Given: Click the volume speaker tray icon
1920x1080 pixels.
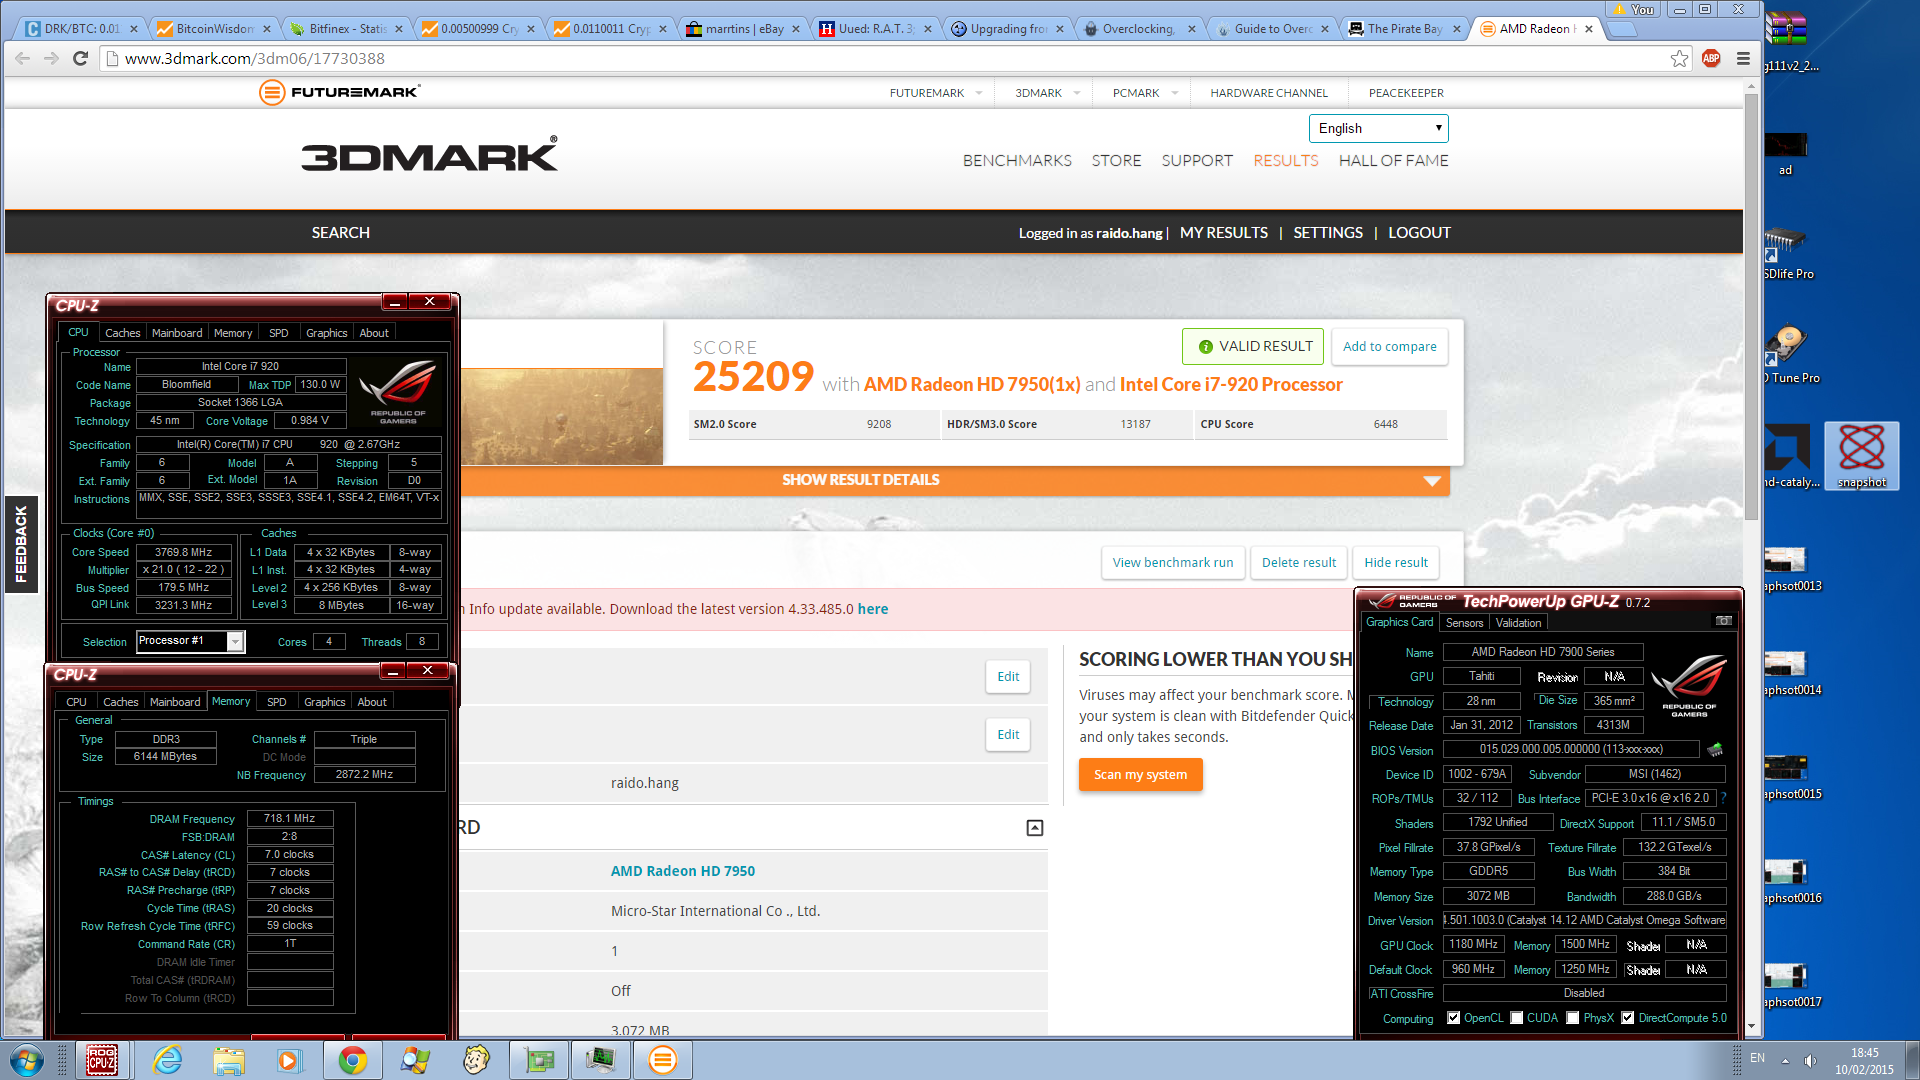Looking at the screenshot, I should pos(1810,1060).
